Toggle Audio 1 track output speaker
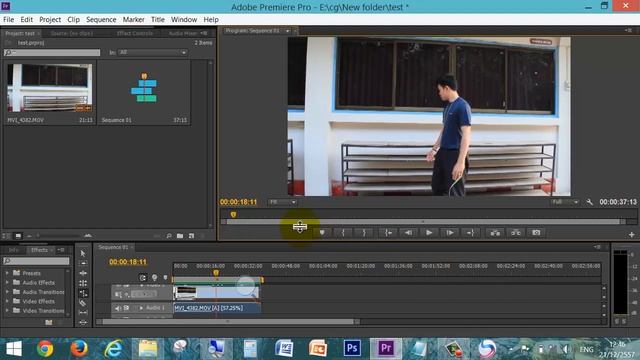640x360 pixels. 118,308
